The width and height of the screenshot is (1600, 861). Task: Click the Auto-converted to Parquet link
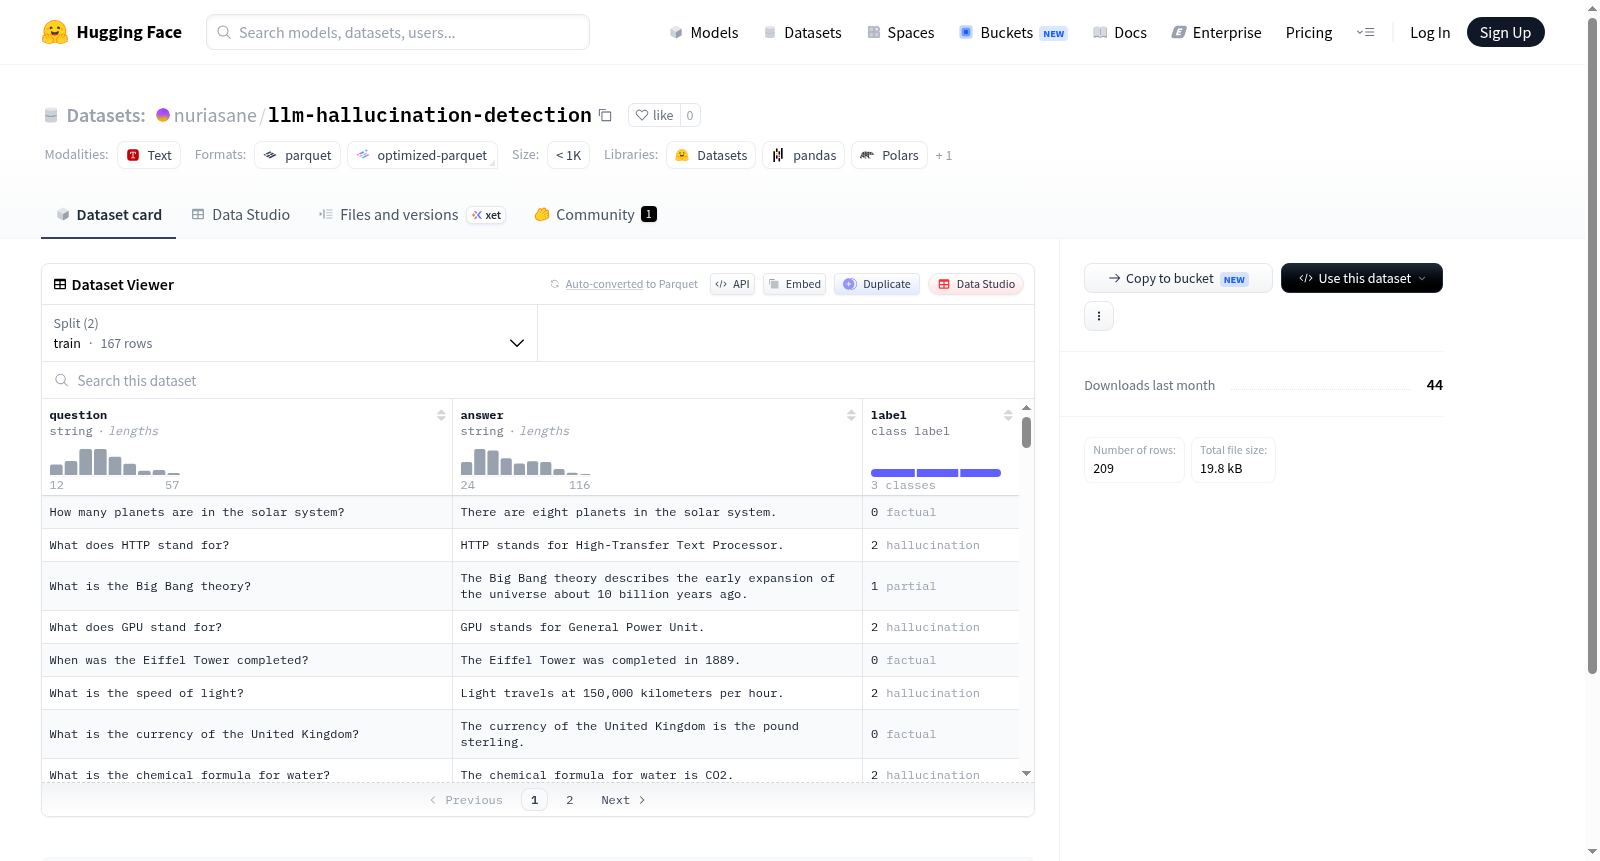pyautogui.click(x=604, y=284)
